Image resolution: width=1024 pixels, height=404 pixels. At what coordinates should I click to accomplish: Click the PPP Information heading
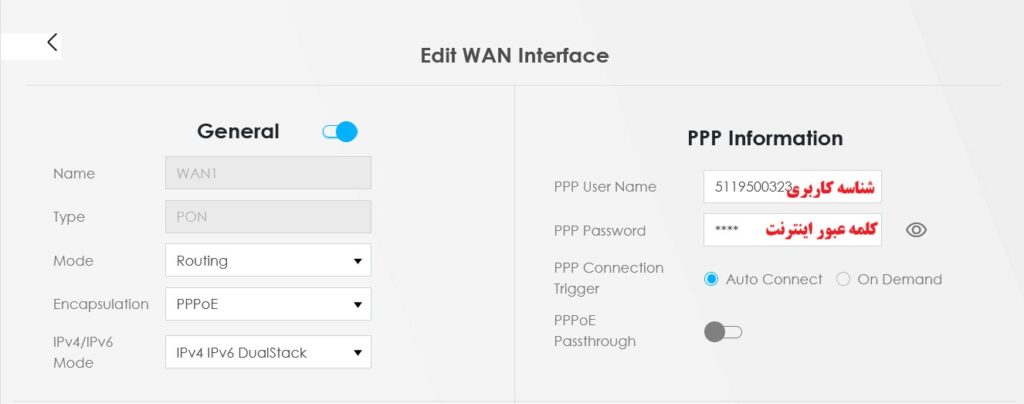pos(765,138)
